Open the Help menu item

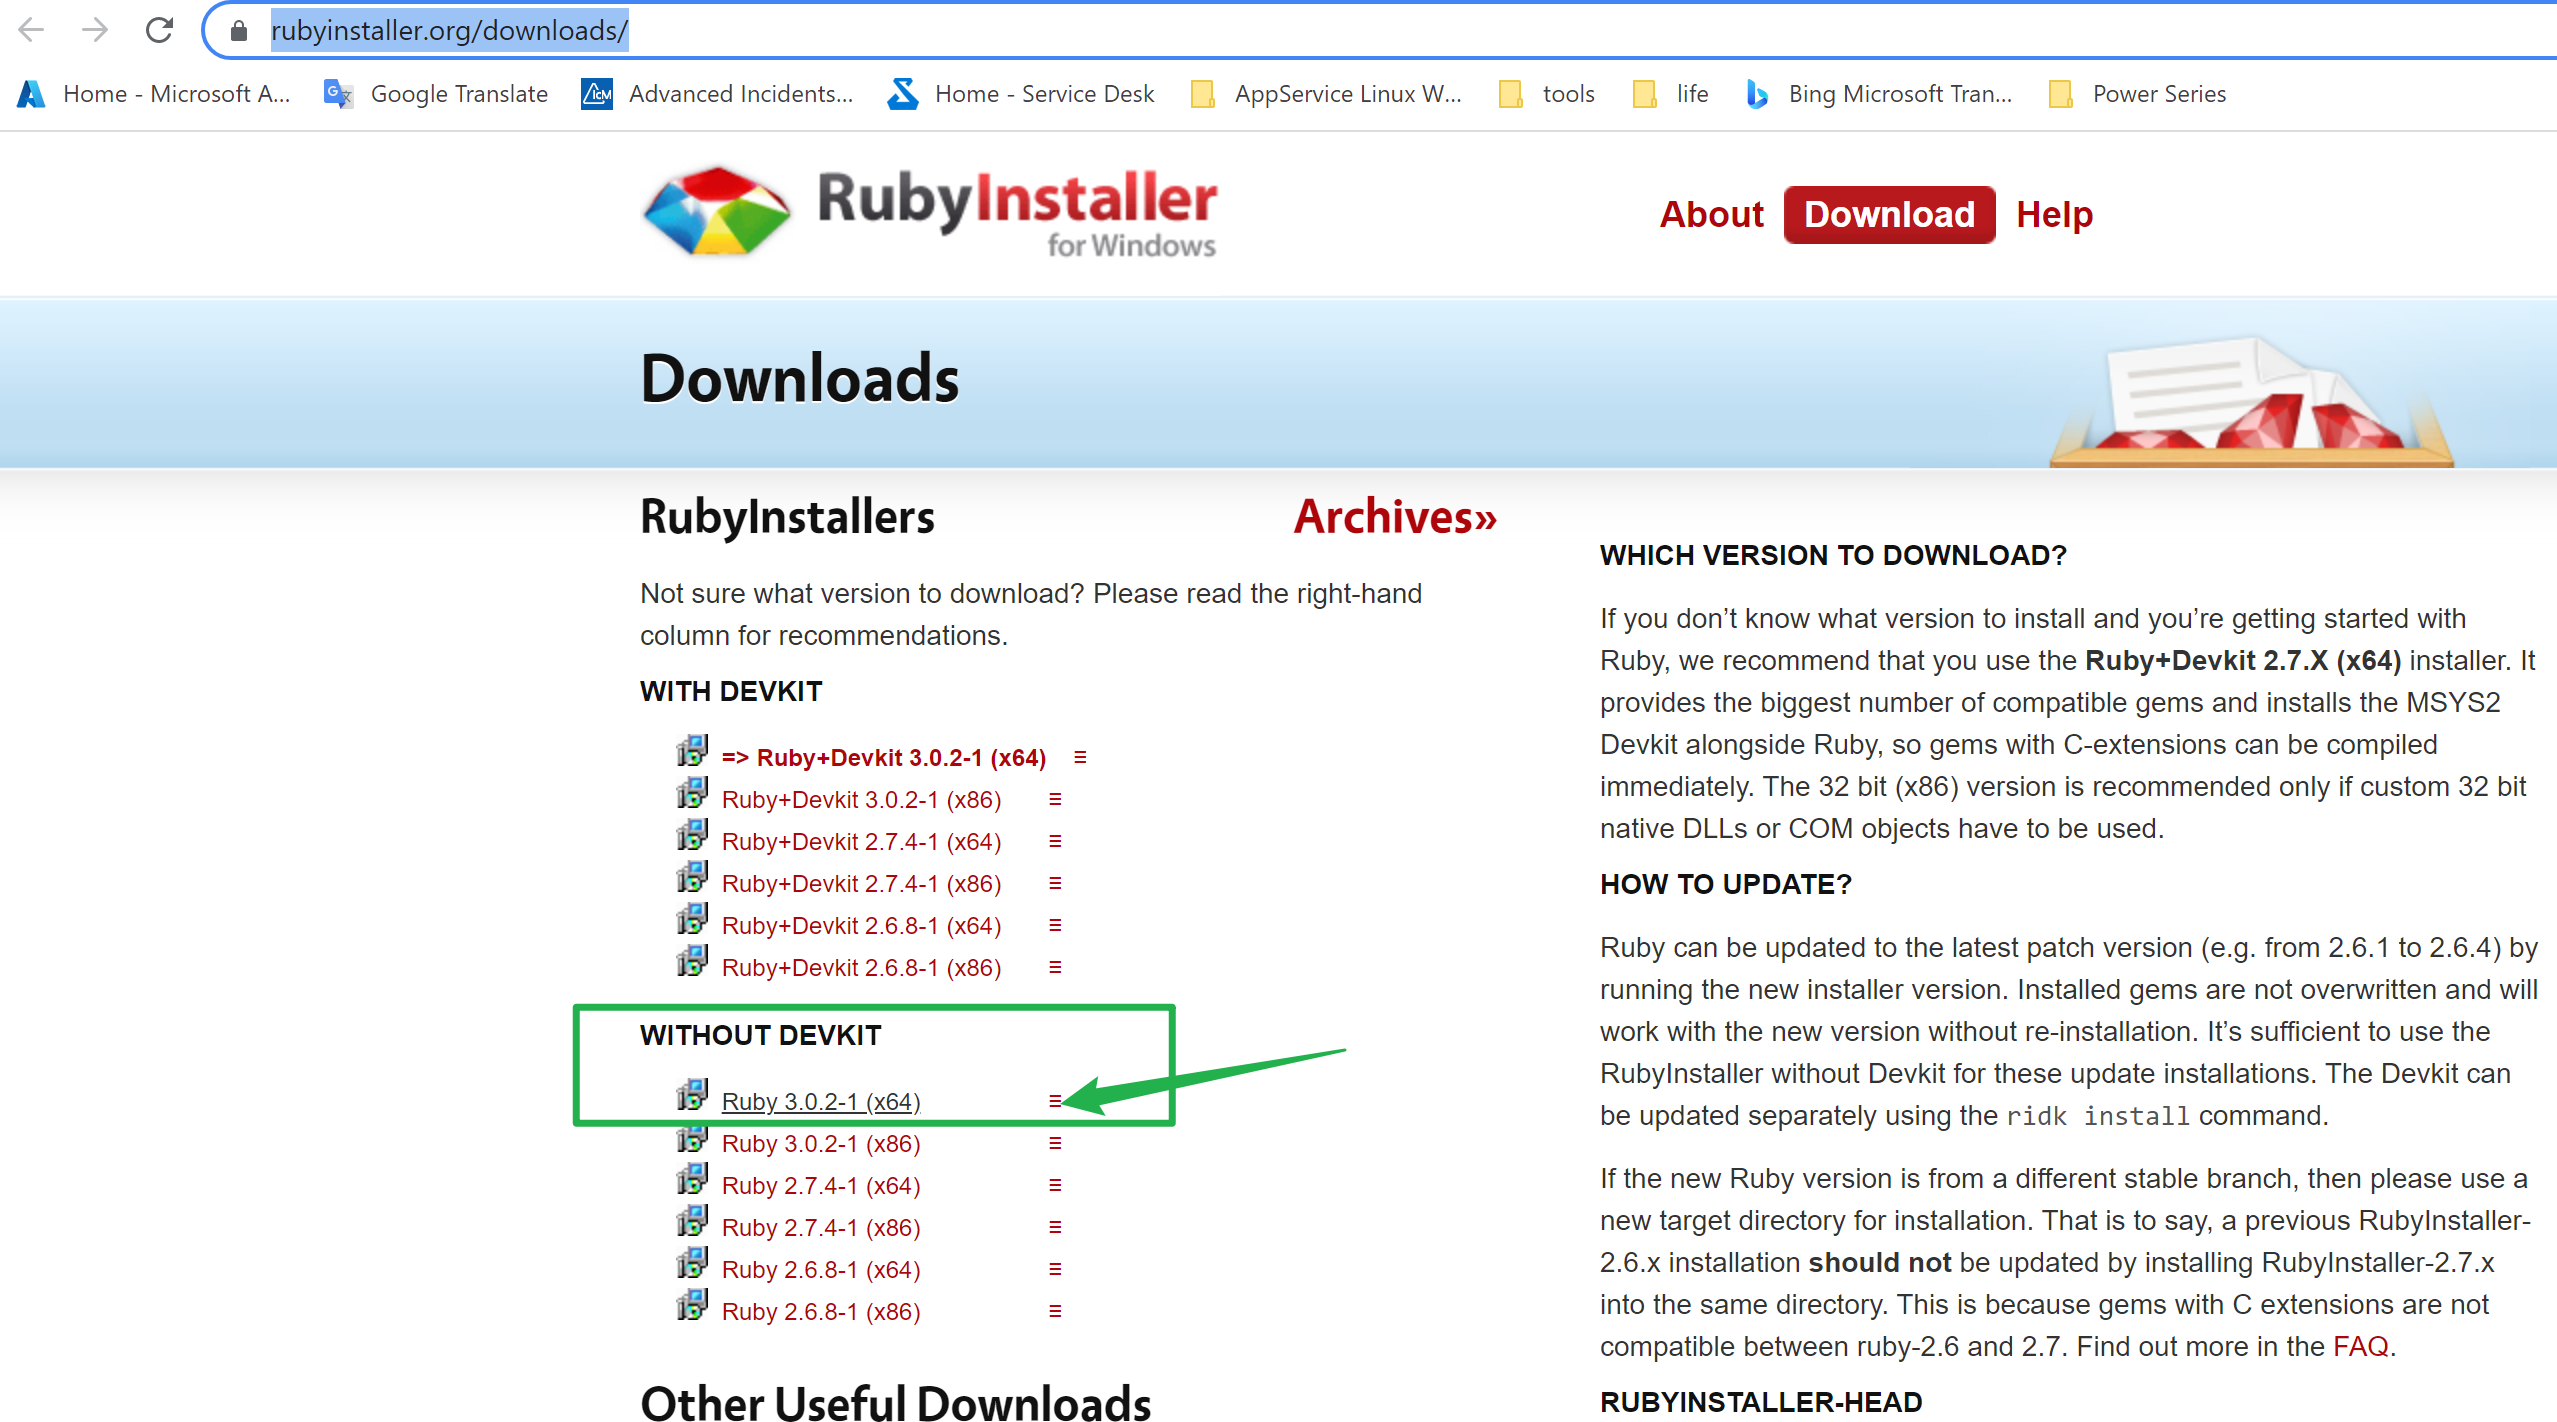[2054, 215]
